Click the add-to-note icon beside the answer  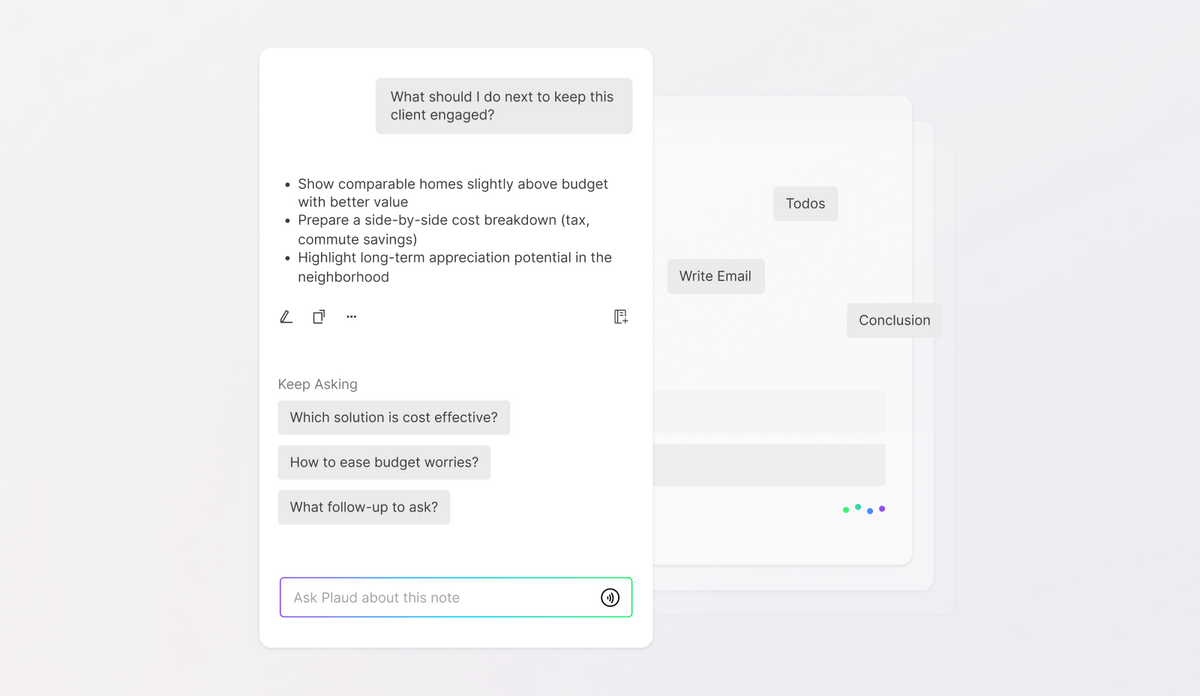coord(621,317)
